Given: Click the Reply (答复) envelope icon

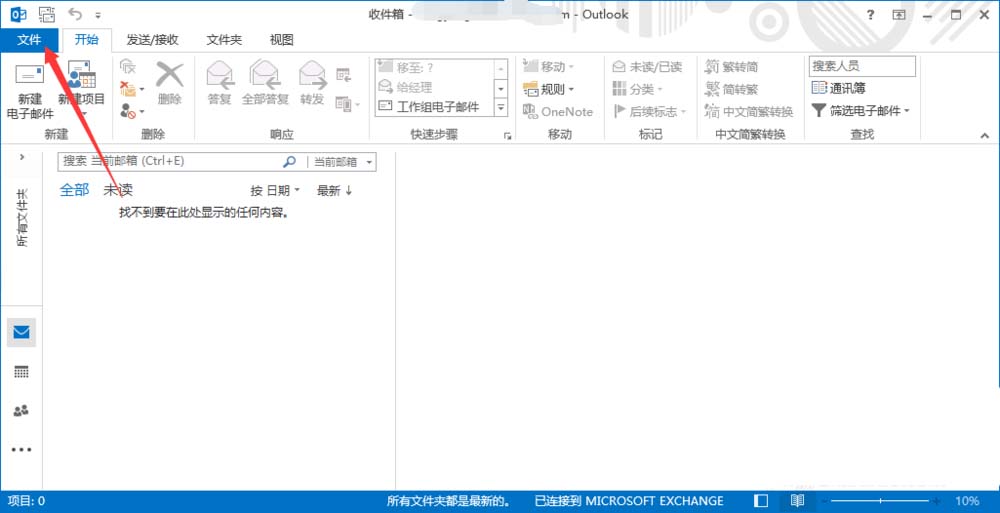Looking at the screenshot, I should (x=219, y=76).
